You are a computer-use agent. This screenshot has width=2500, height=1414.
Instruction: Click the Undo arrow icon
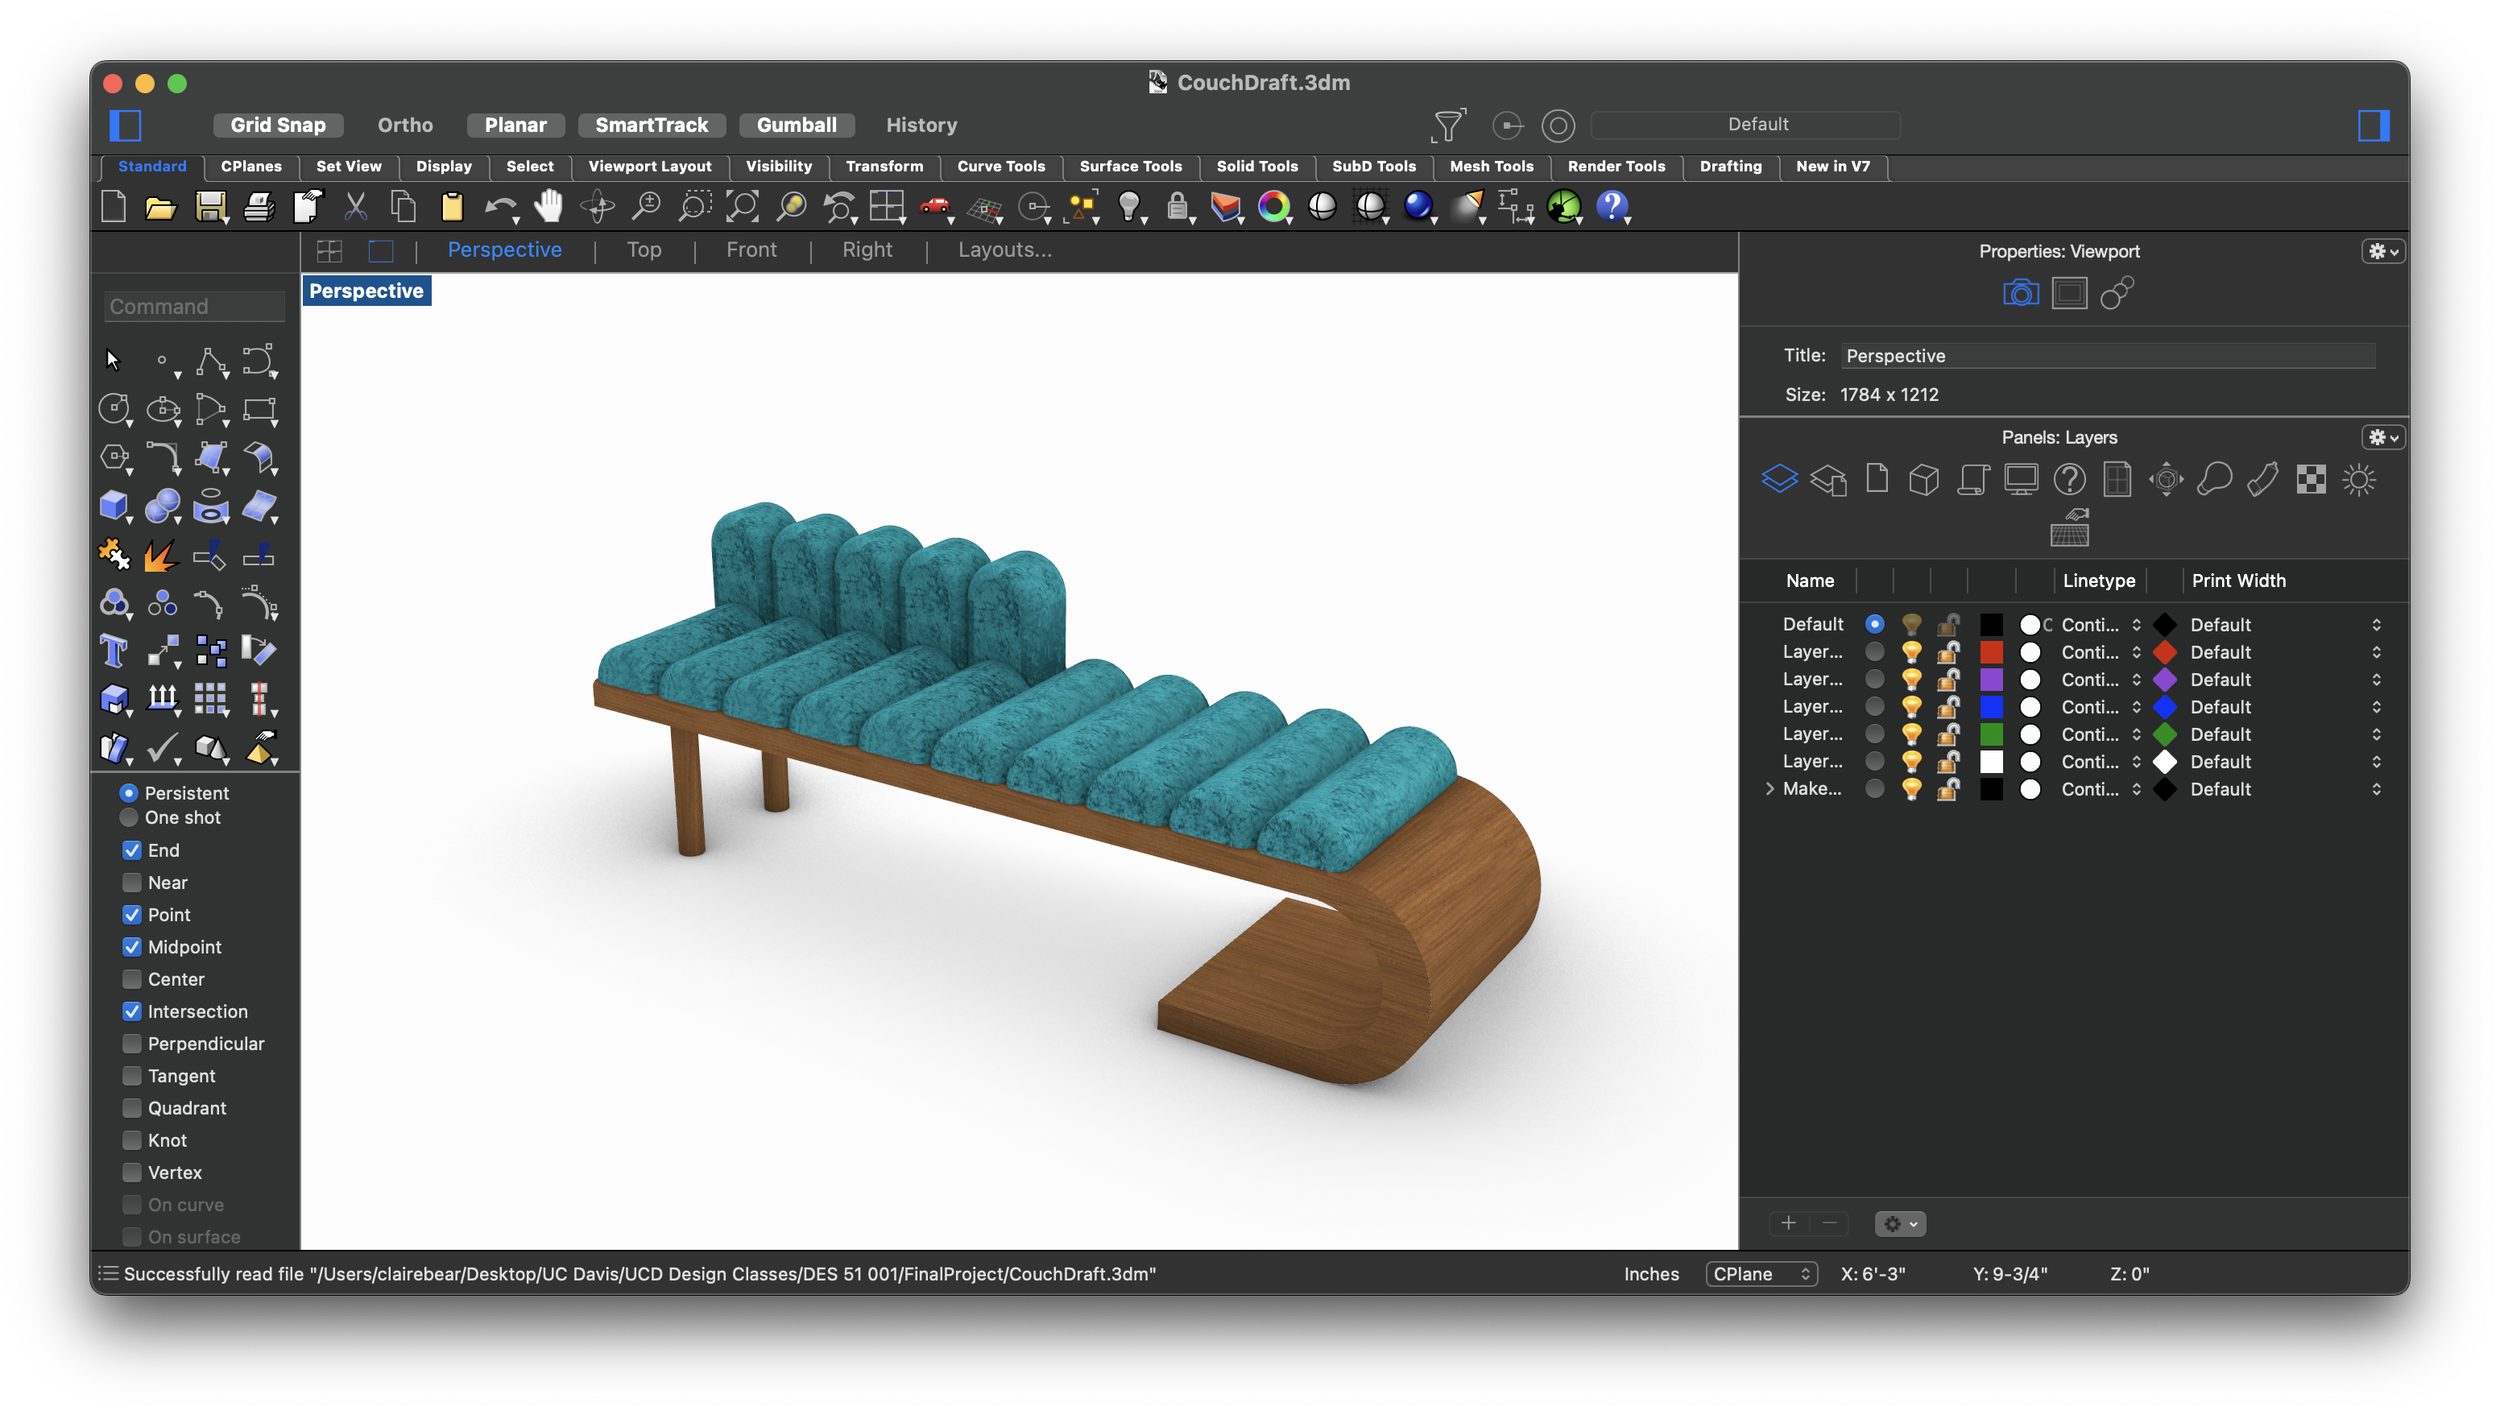coord(498,207)
